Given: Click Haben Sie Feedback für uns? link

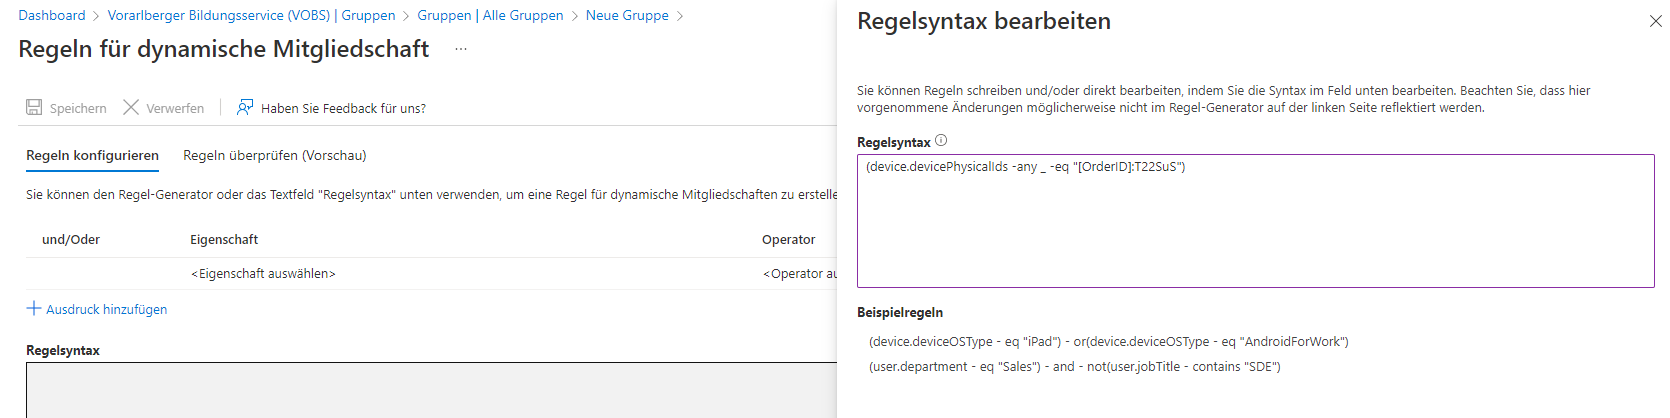Looking at the screenshot, I should [x=343, y=108].
